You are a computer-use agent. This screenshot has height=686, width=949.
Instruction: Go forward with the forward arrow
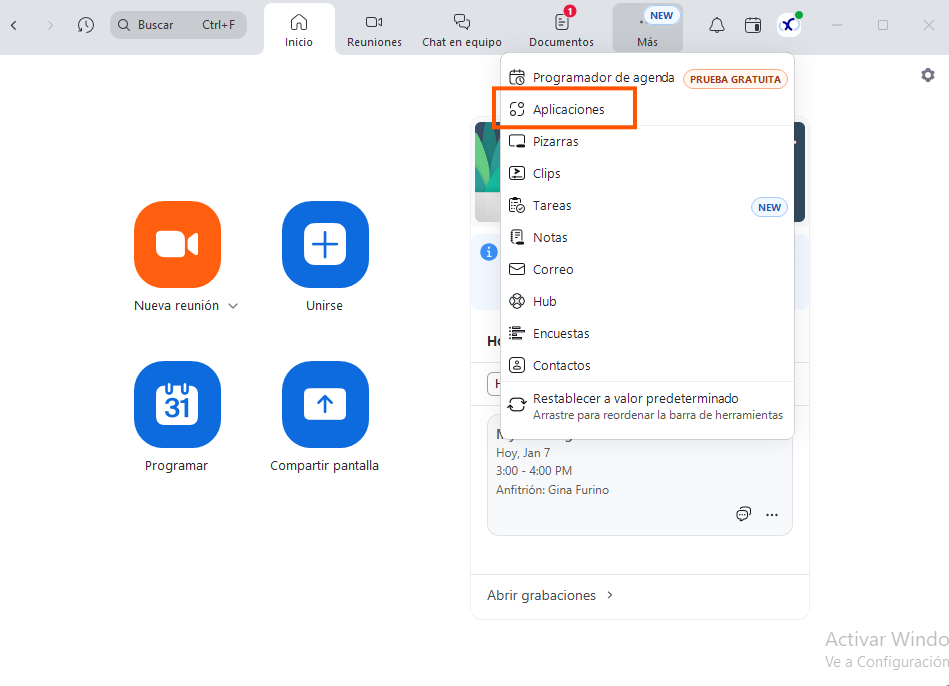[50, 25]
